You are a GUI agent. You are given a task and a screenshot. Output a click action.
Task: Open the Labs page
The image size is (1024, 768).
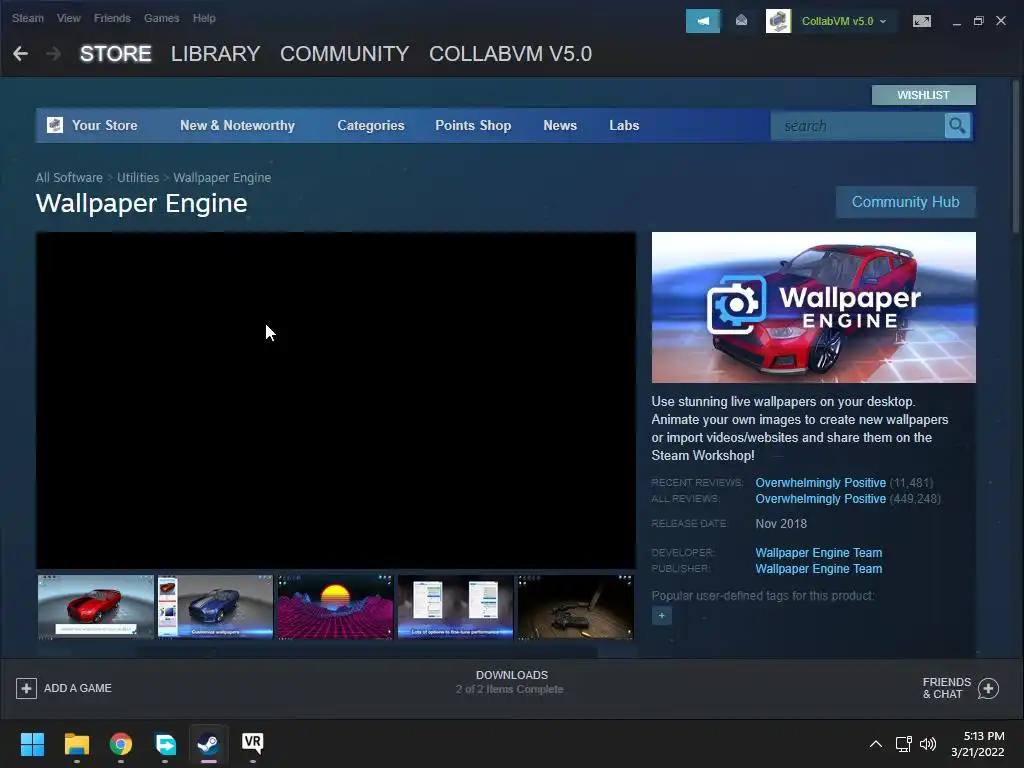point(624,125)
